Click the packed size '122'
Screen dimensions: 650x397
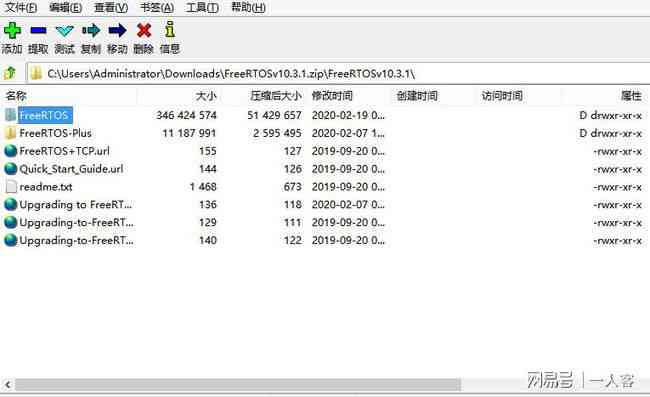pos(293,240)
